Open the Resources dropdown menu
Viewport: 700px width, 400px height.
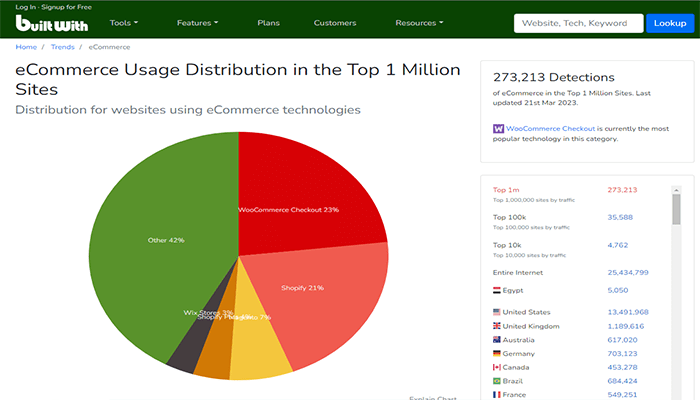pyautogui.click(x=419, y=22)
